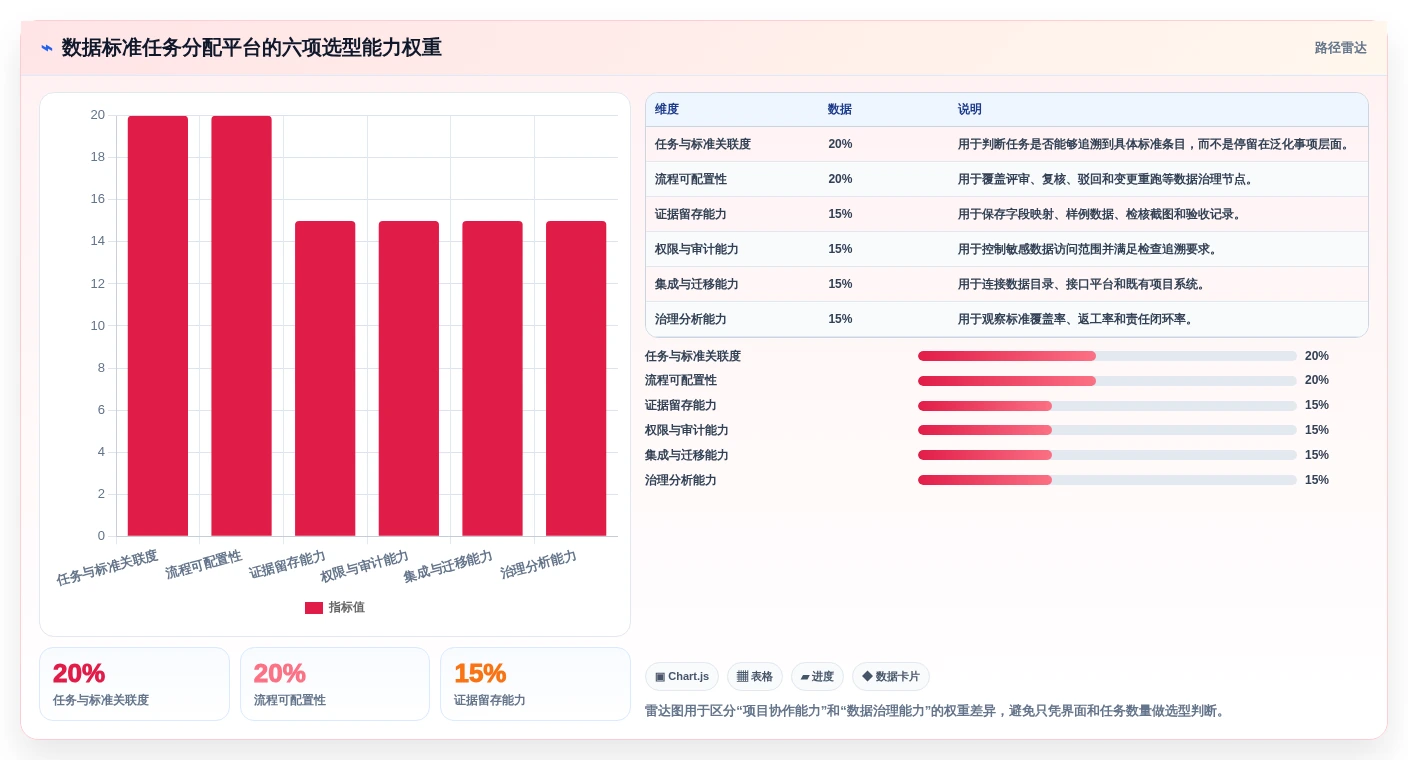Click the 说明 column header
This screenshot has width=1408, height=760.
[970, 110]
